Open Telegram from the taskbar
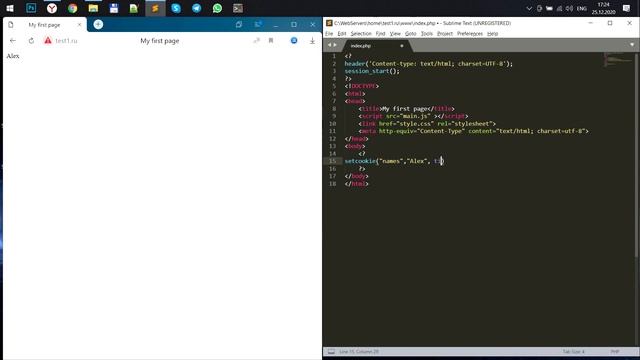The image size is (640, 360). point(197,8)
